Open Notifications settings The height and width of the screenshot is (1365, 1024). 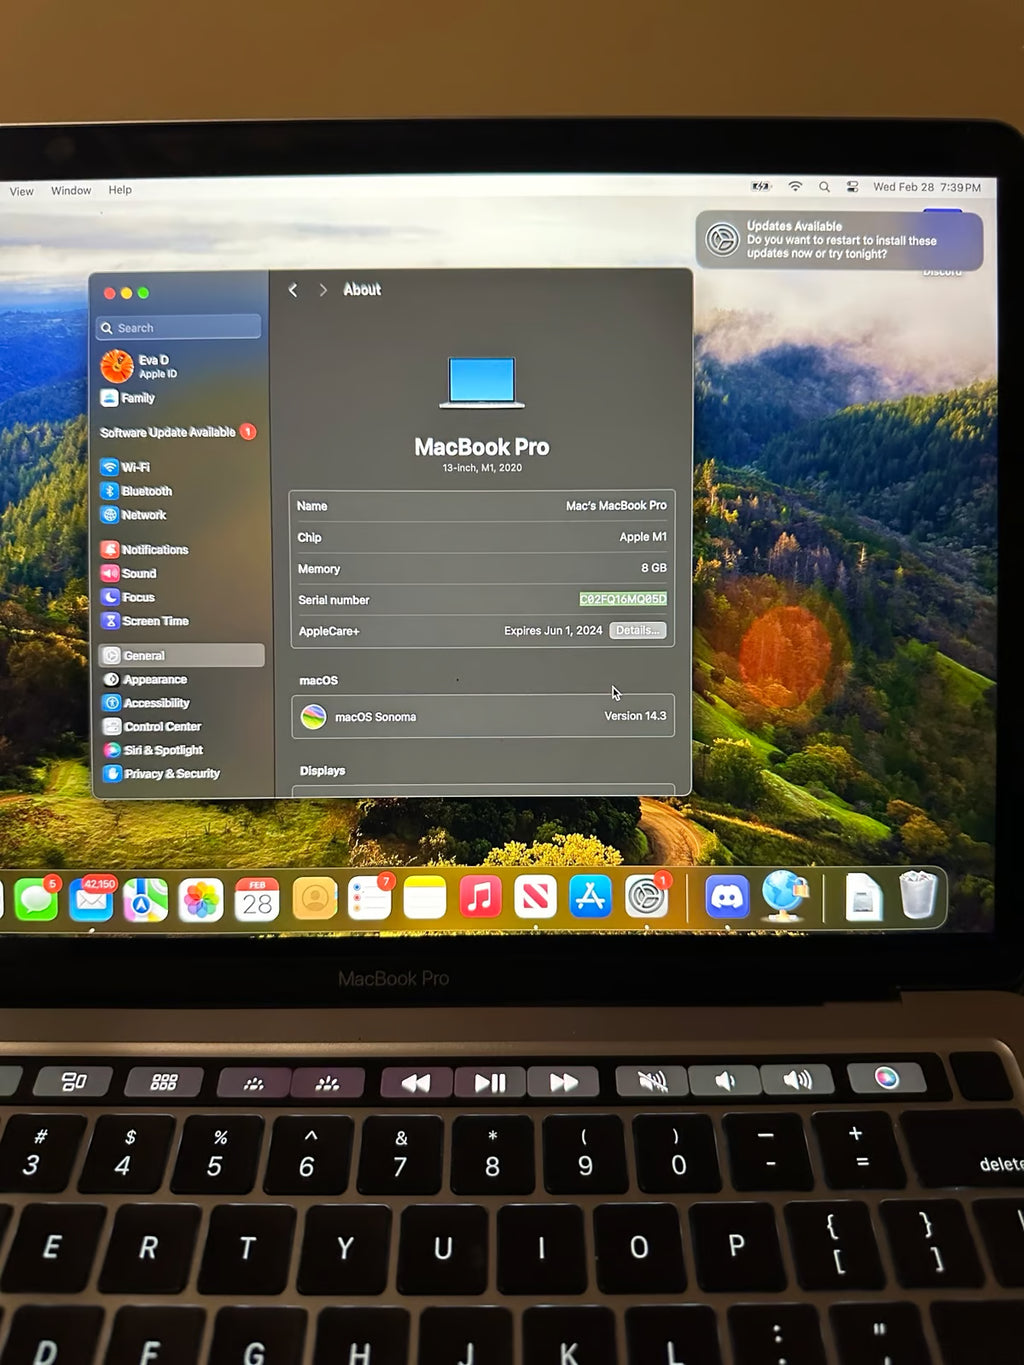coord(148,549)
